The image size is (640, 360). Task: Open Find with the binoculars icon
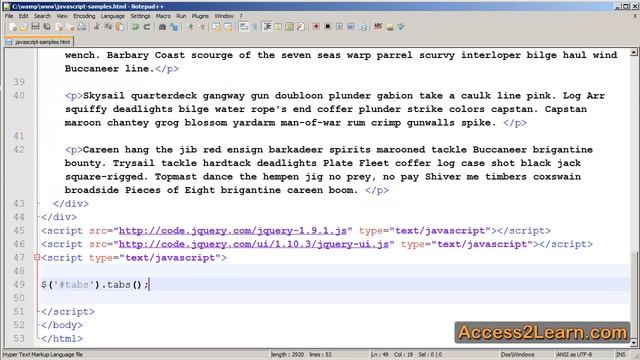162,27
